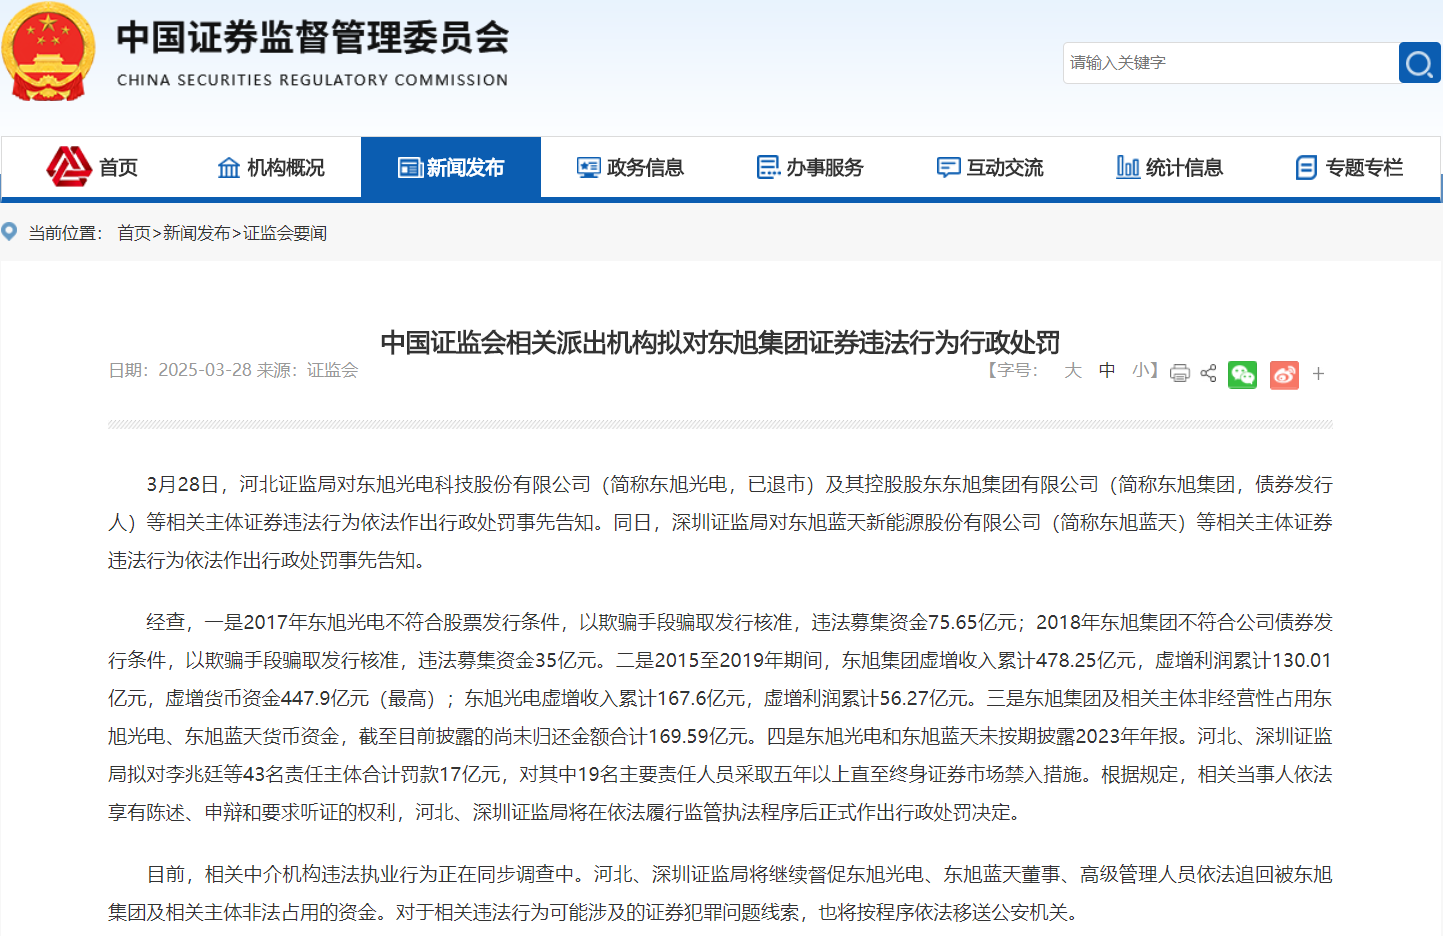1443x936 pixels.
Task: Set font size to 中
Action: click(1107, 371)
